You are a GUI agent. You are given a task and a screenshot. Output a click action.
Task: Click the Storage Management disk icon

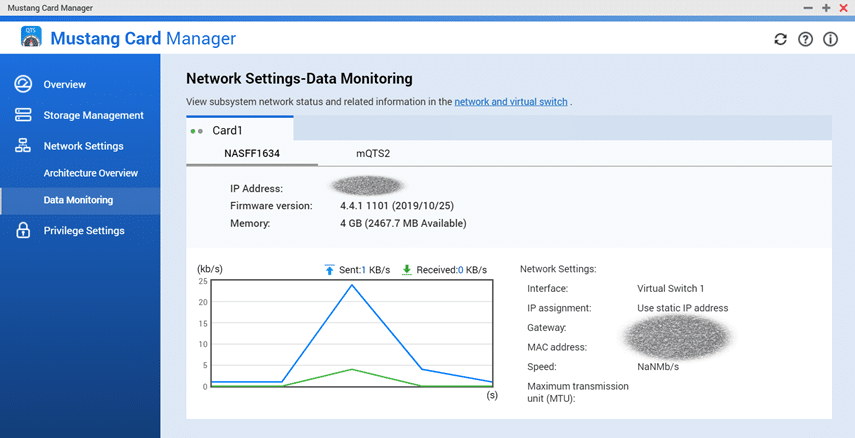(x=23, y=115)
